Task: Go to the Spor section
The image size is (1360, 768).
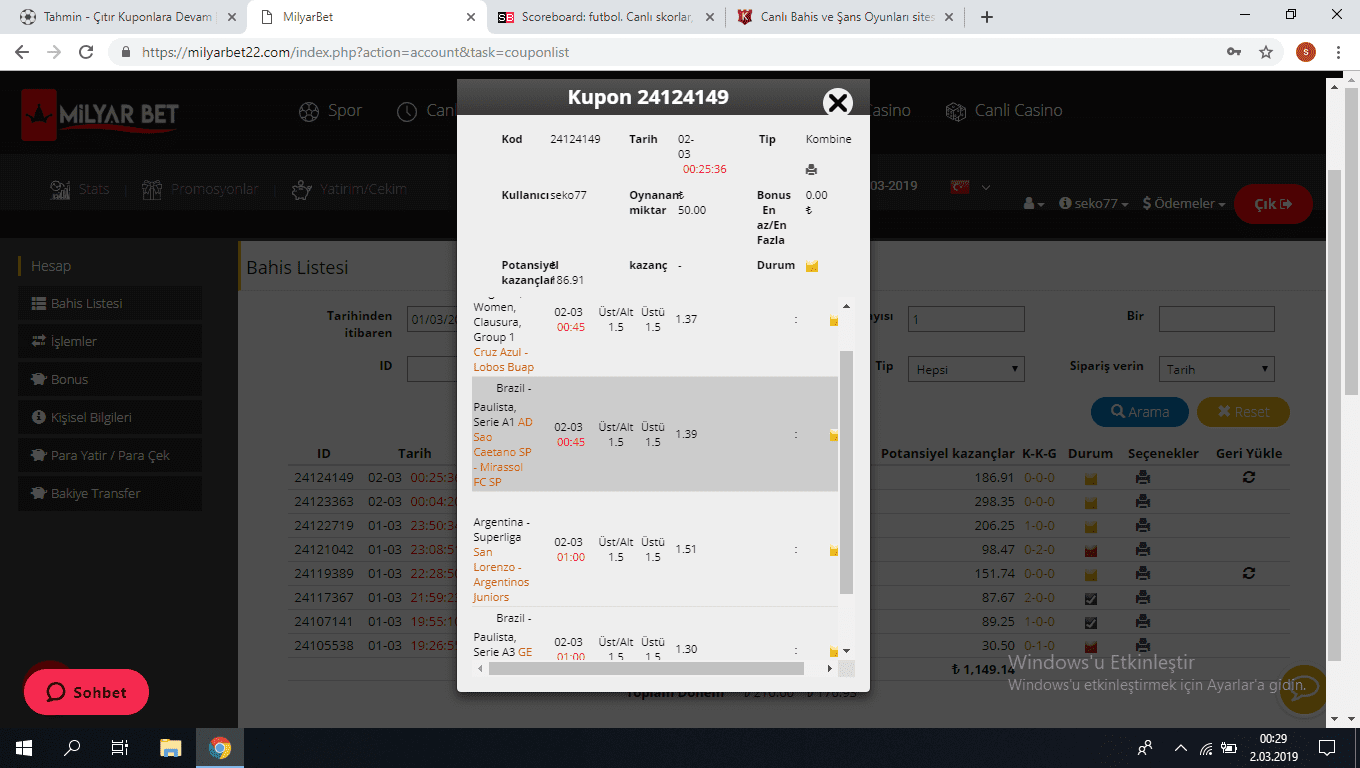Action: click(x=330, y=111)
